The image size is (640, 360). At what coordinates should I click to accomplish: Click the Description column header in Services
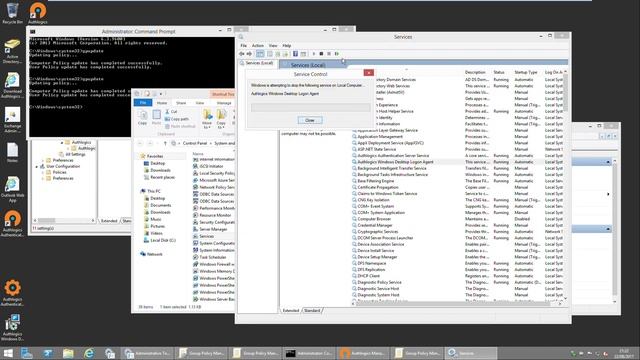click(x=476, y=72)
